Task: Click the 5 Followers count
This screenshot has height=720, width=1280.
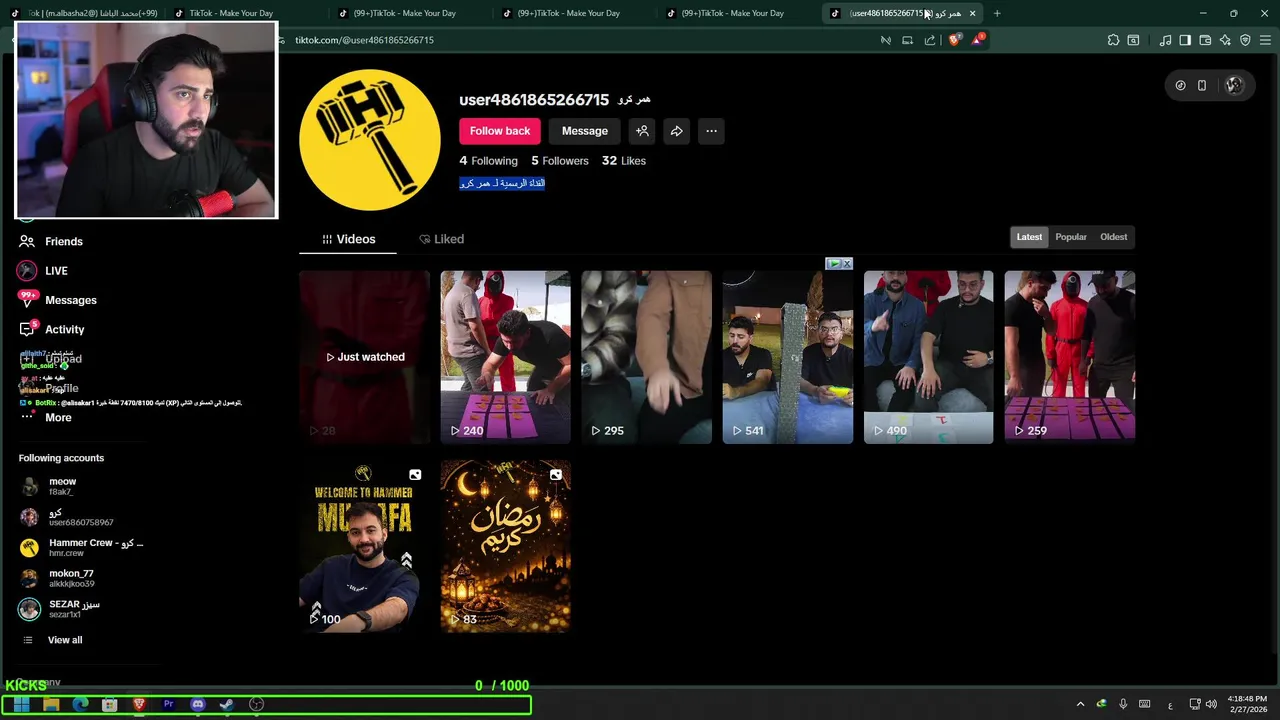Action: [x=560, y=161]
